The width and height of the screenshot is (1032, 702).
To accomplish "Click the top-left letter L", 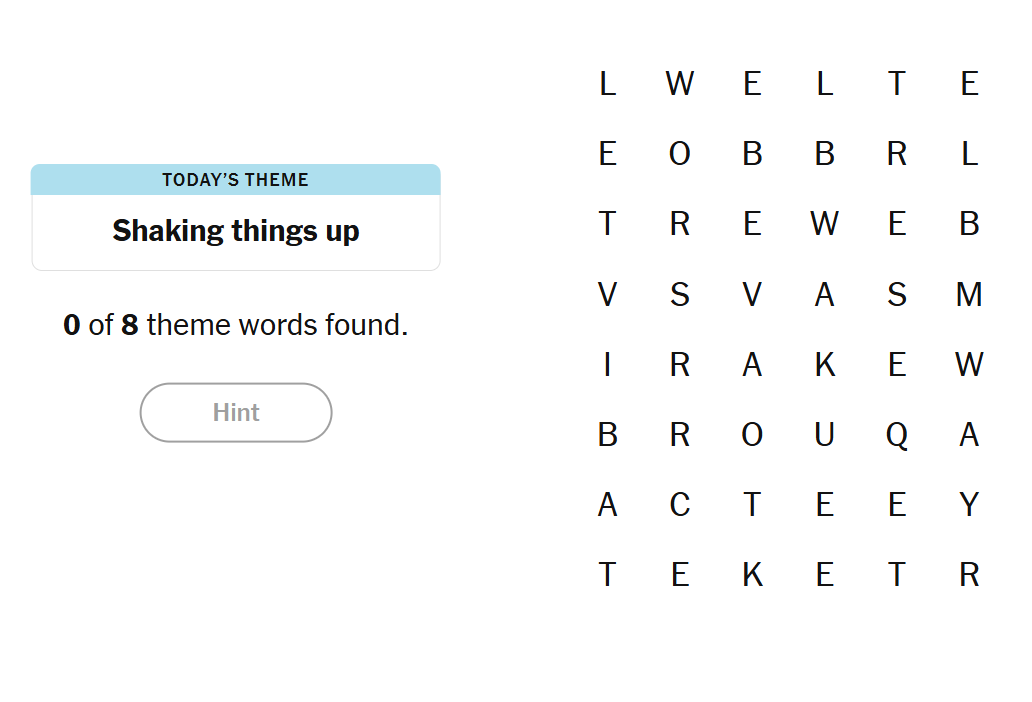I will pyautogui.click(x=607, y=83).
